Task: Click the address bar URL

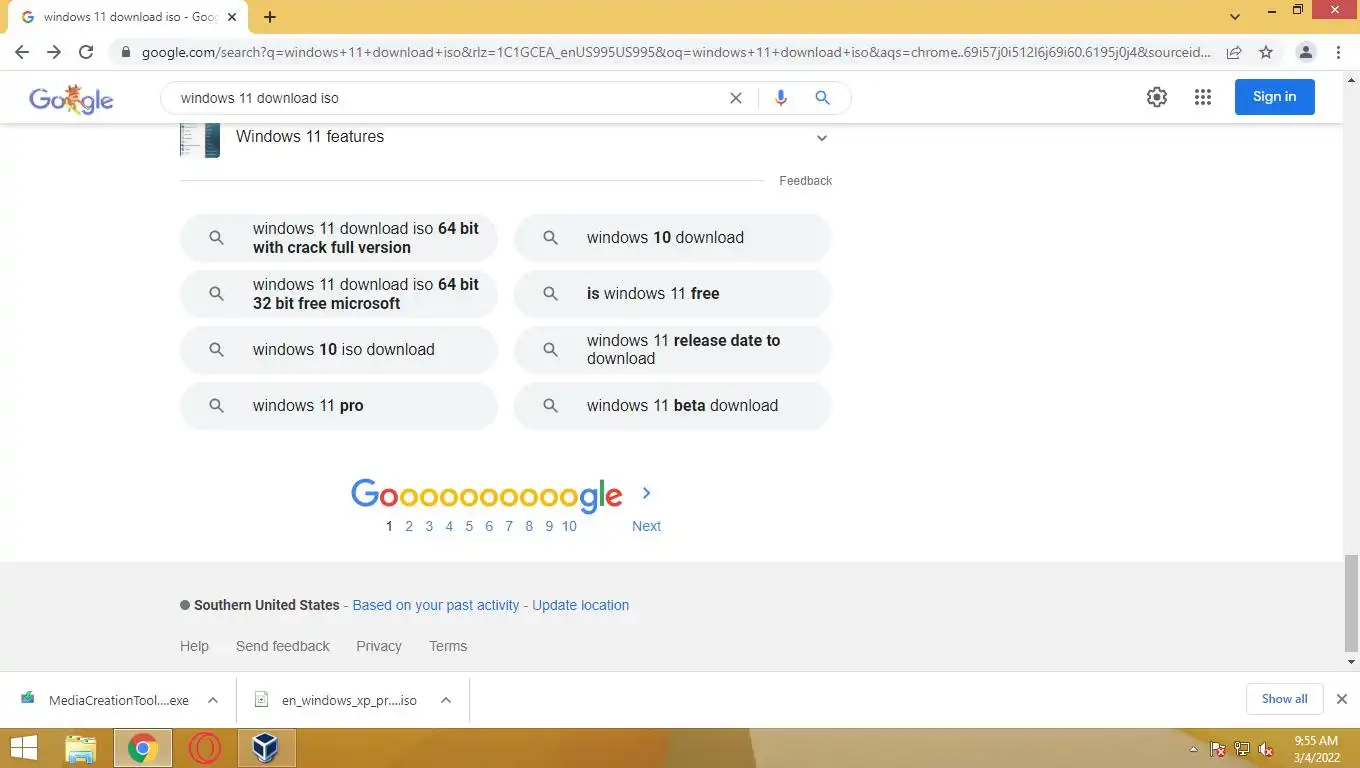Action: (676, 52)
